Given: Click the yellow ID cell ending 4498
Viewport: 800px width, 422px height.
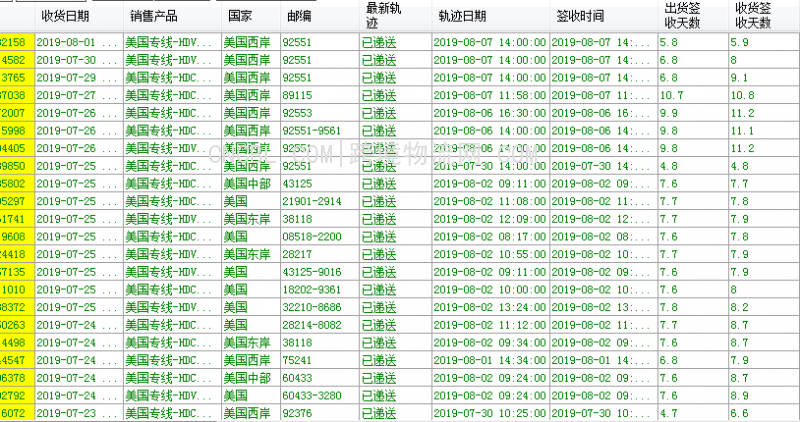Looking at the screenshot, I should click(x=17, y=342).
